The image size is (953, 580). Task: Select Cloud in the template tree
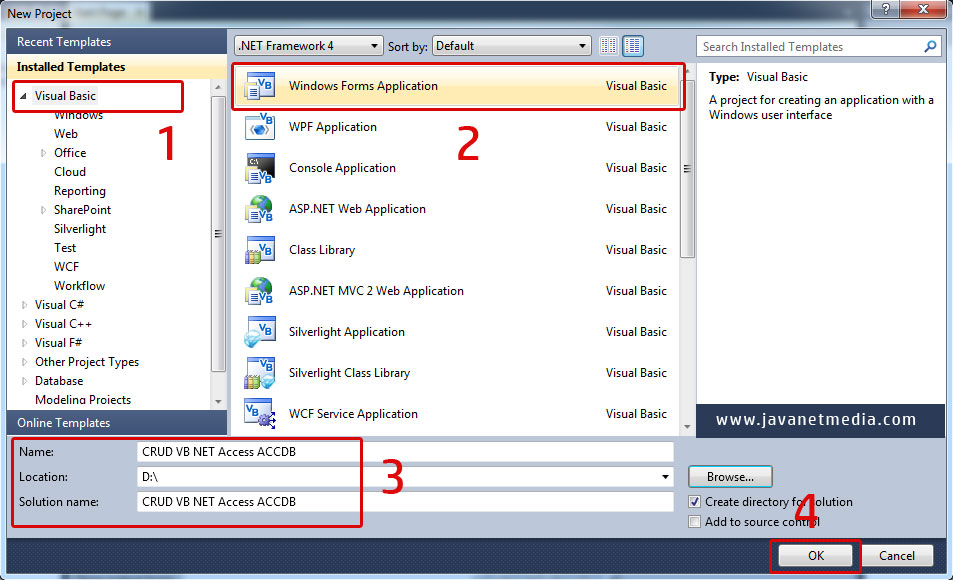[x=70, y=172]
